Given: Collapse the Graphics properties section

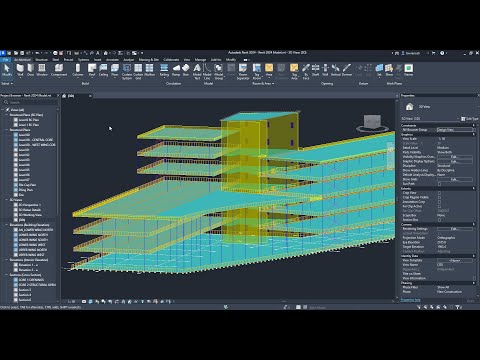Looking at the screenshot, I should point(474,134).
